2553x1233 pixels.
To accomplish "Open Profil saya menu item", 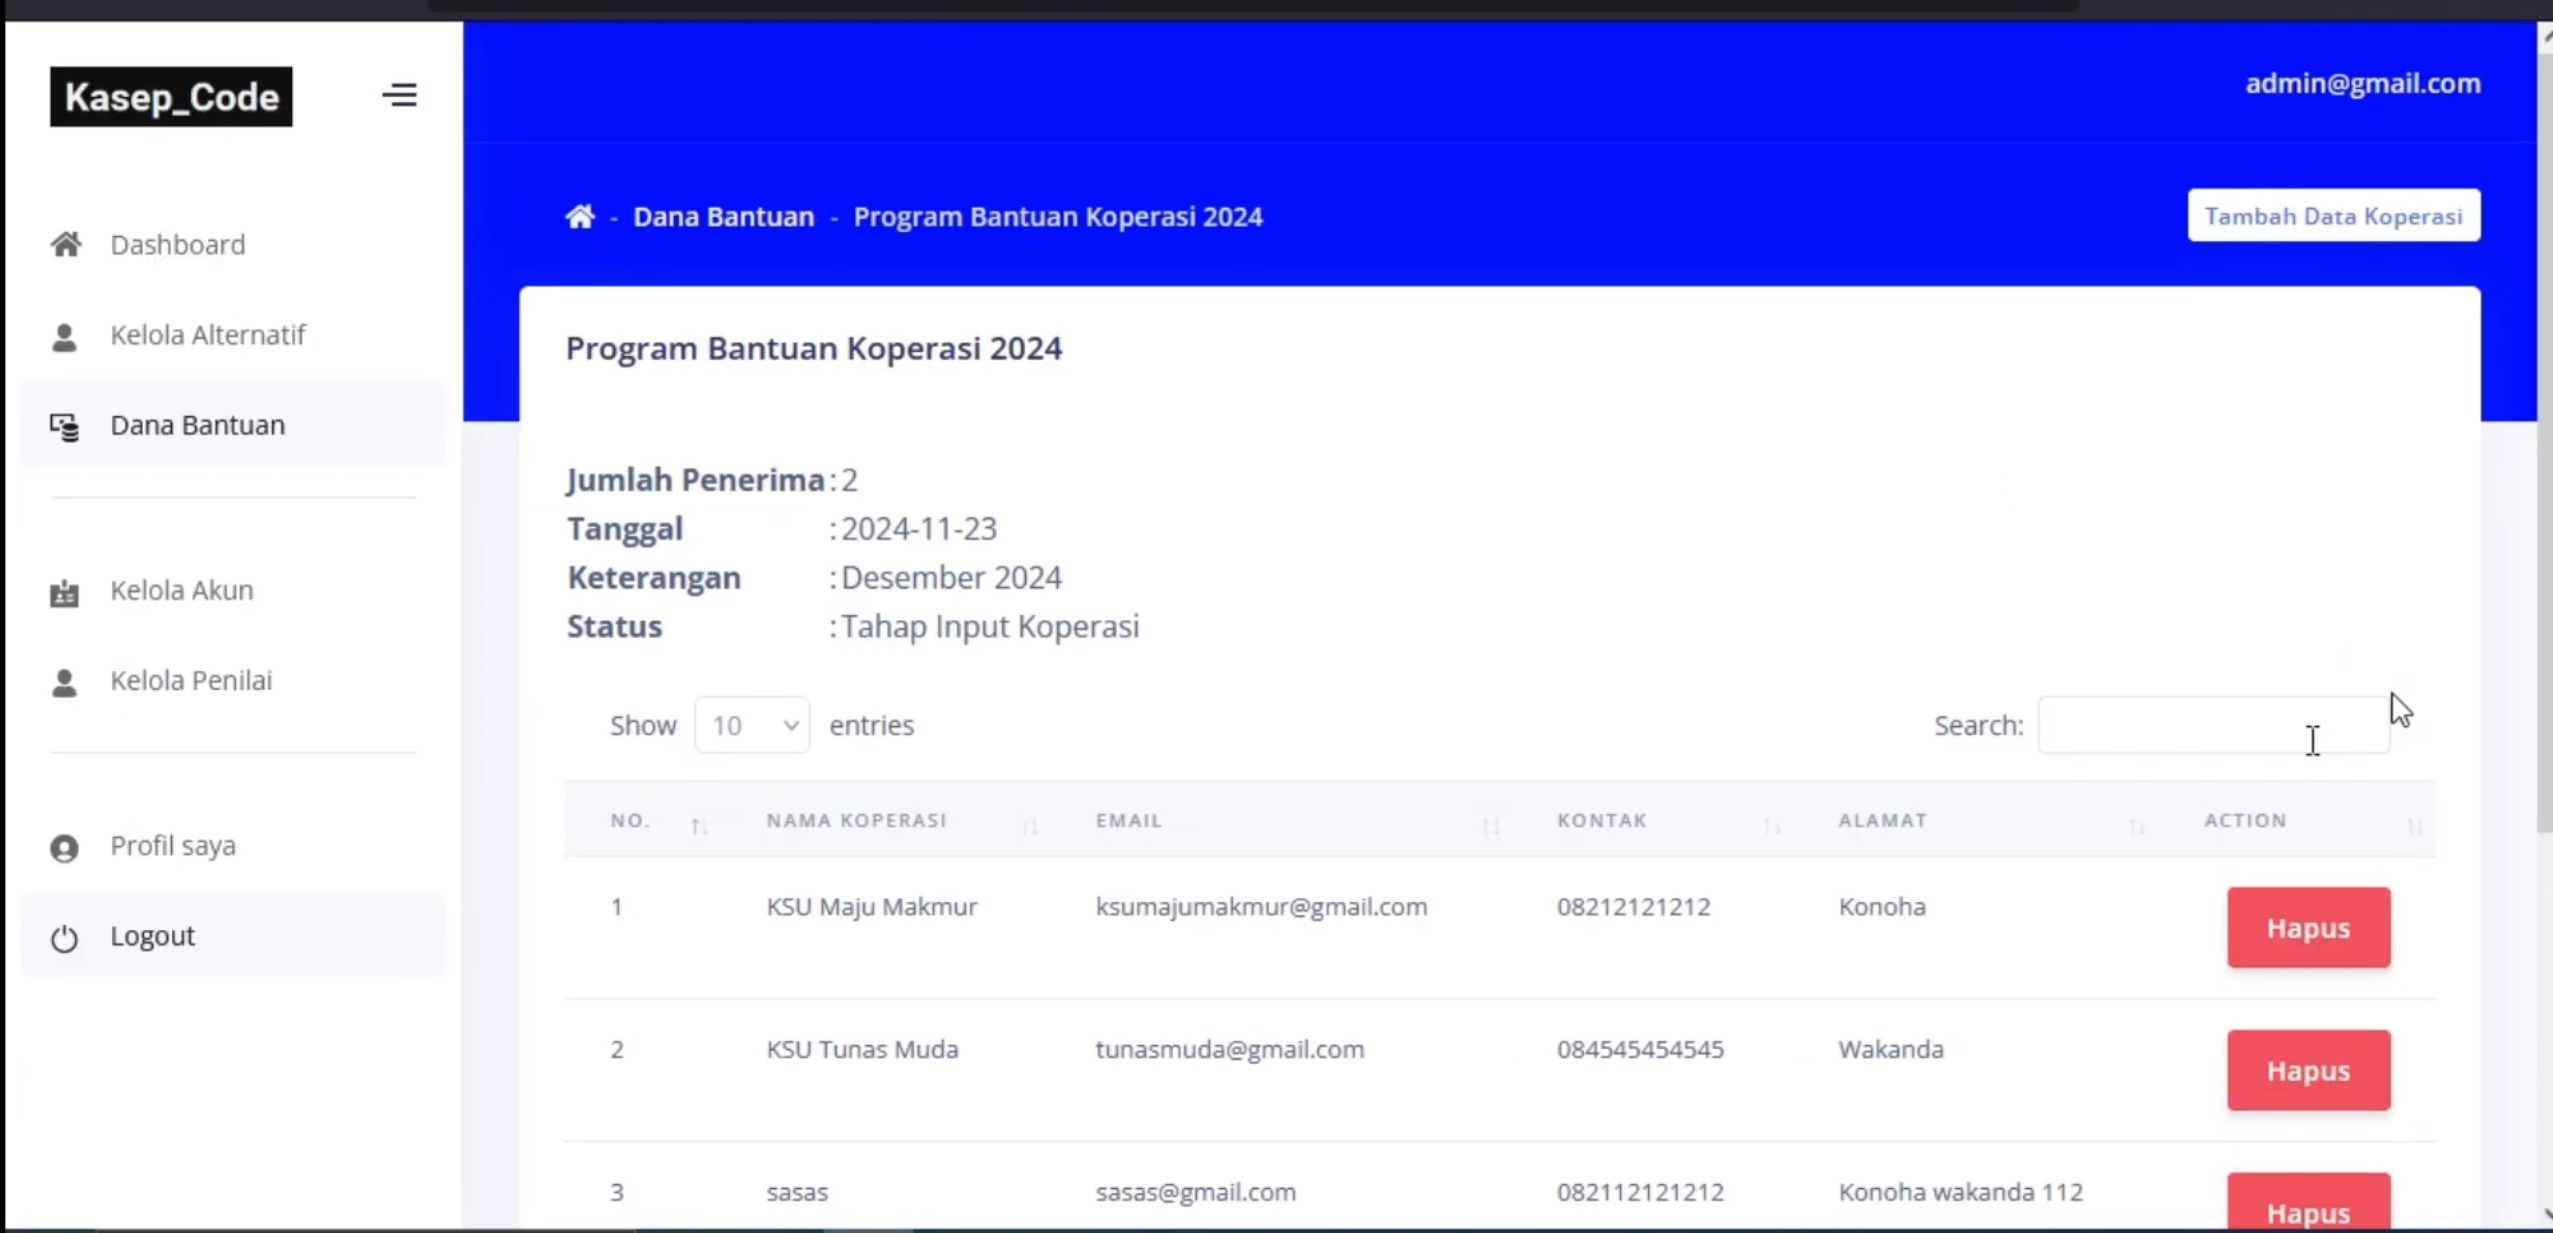I will 232,845.
